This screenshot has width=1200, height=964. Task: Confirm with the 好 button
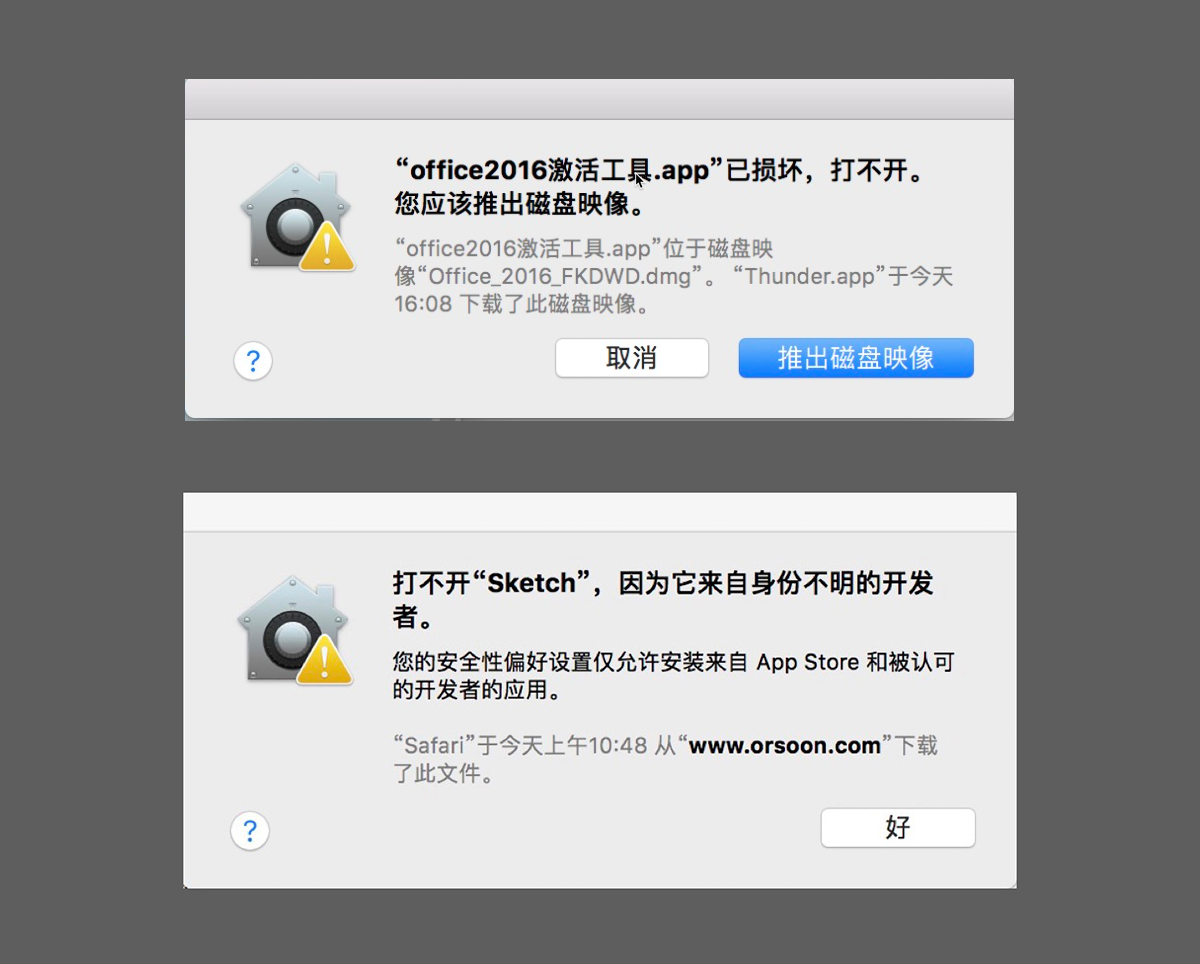(898, 827)
